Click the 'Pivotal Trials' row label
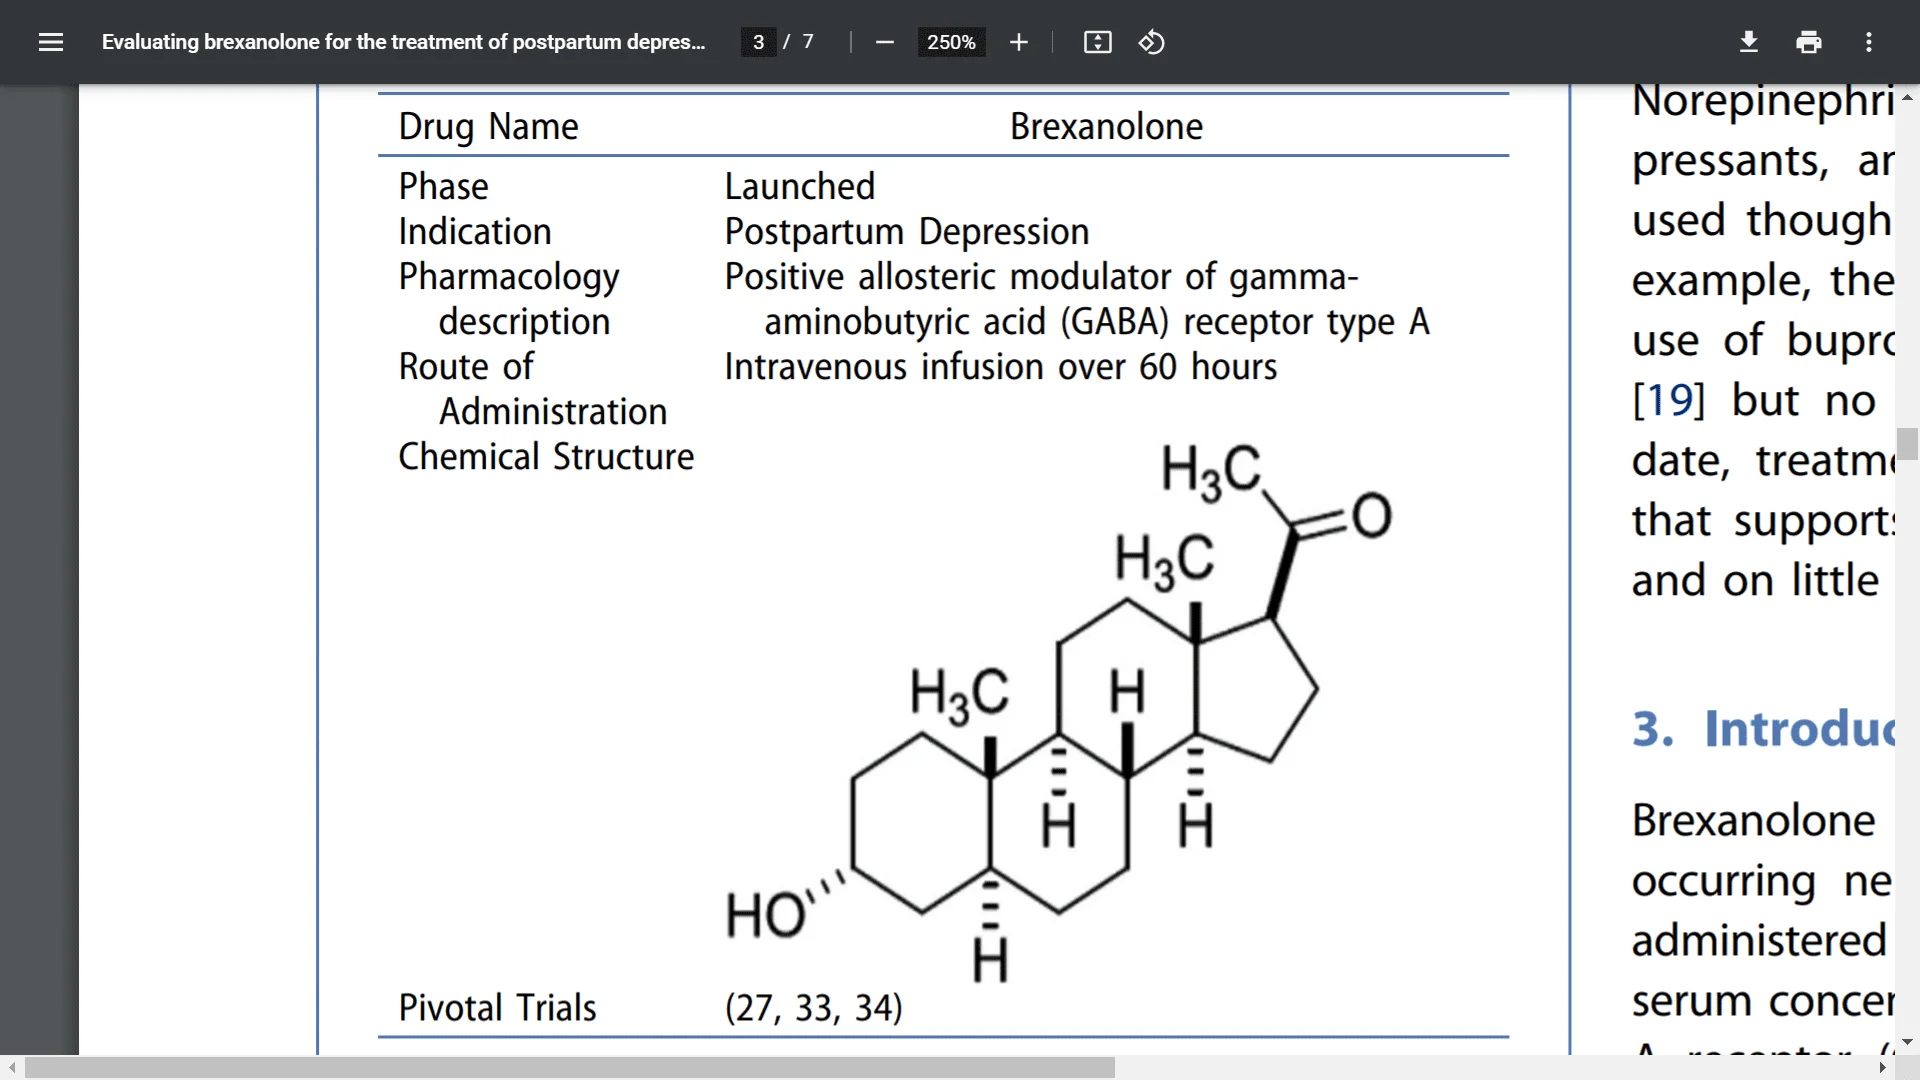The height and width of the screenshot is (1080, 1920). 497,1008
